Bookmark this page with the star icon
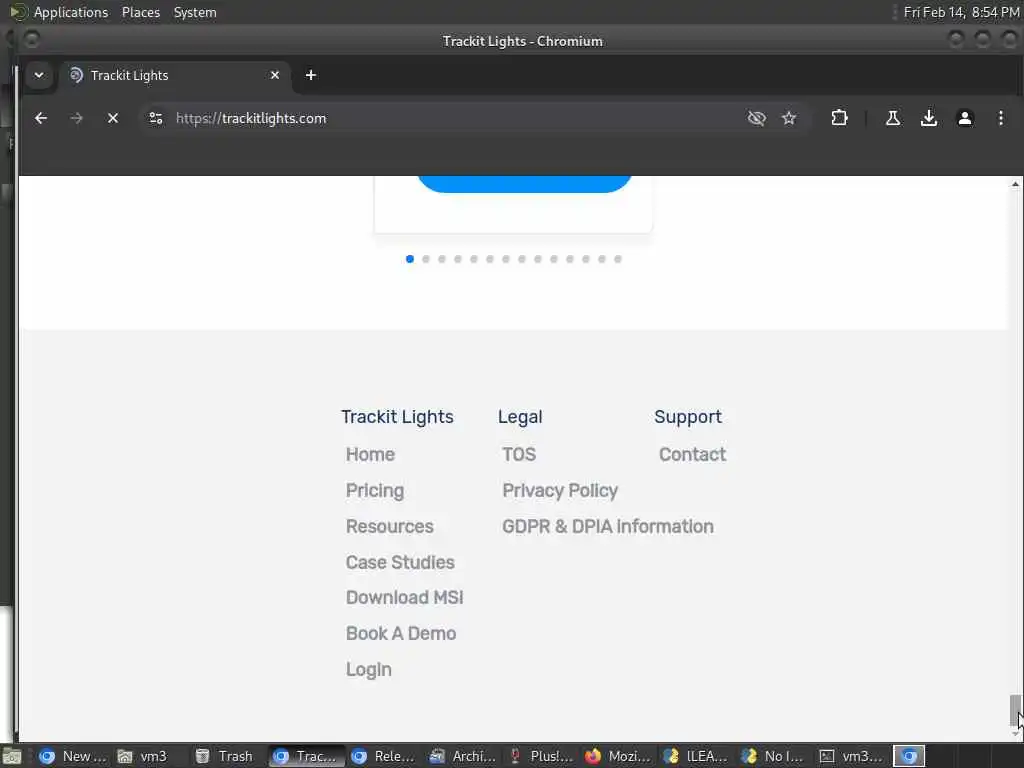The width and height of the screenshot is (1024, 768). point(789,118)
